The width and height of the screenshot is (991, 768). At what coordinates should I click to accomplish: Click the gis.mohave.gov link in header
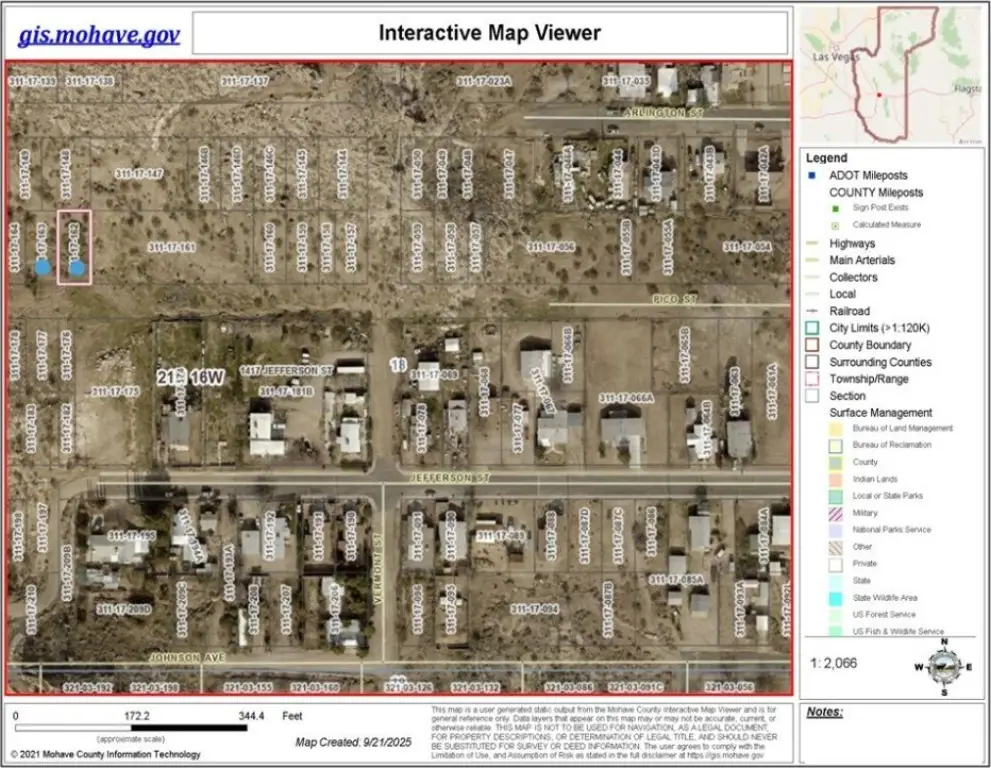point(99,35)
